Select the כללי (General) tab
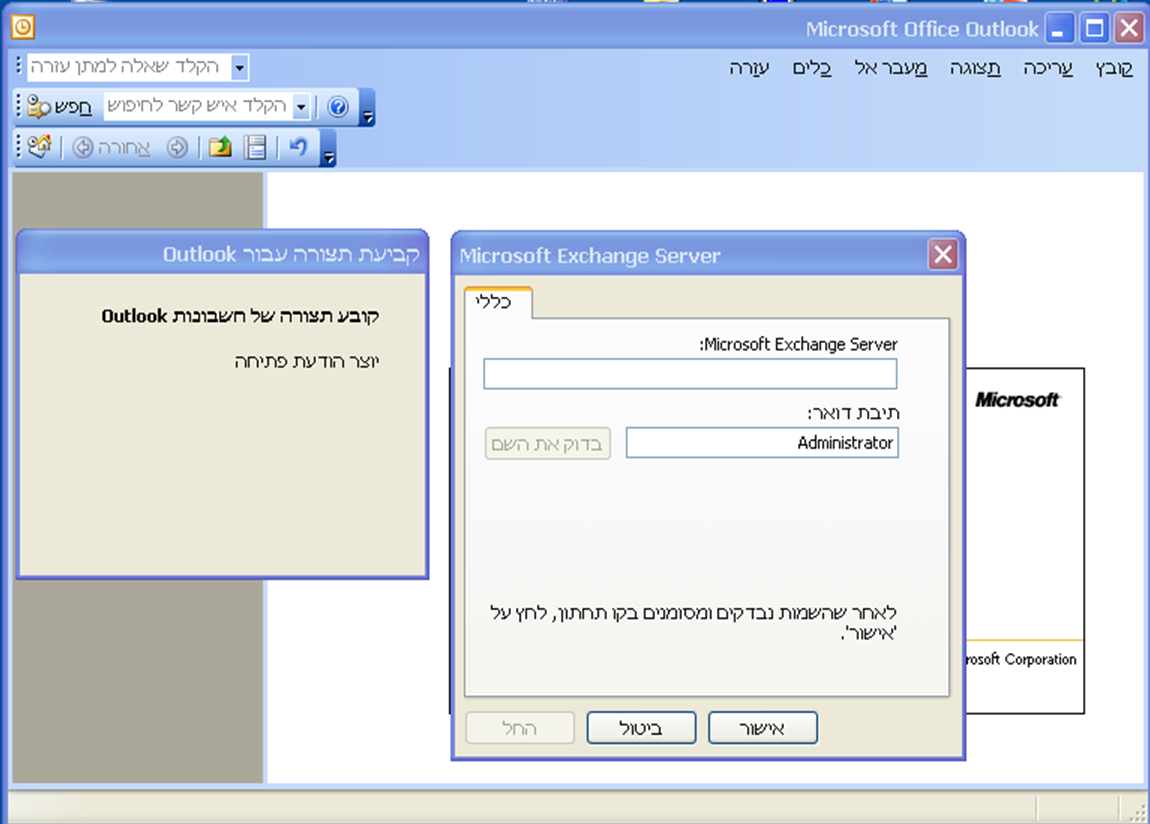Screen dimensions: 1150x824 [498, 303]
